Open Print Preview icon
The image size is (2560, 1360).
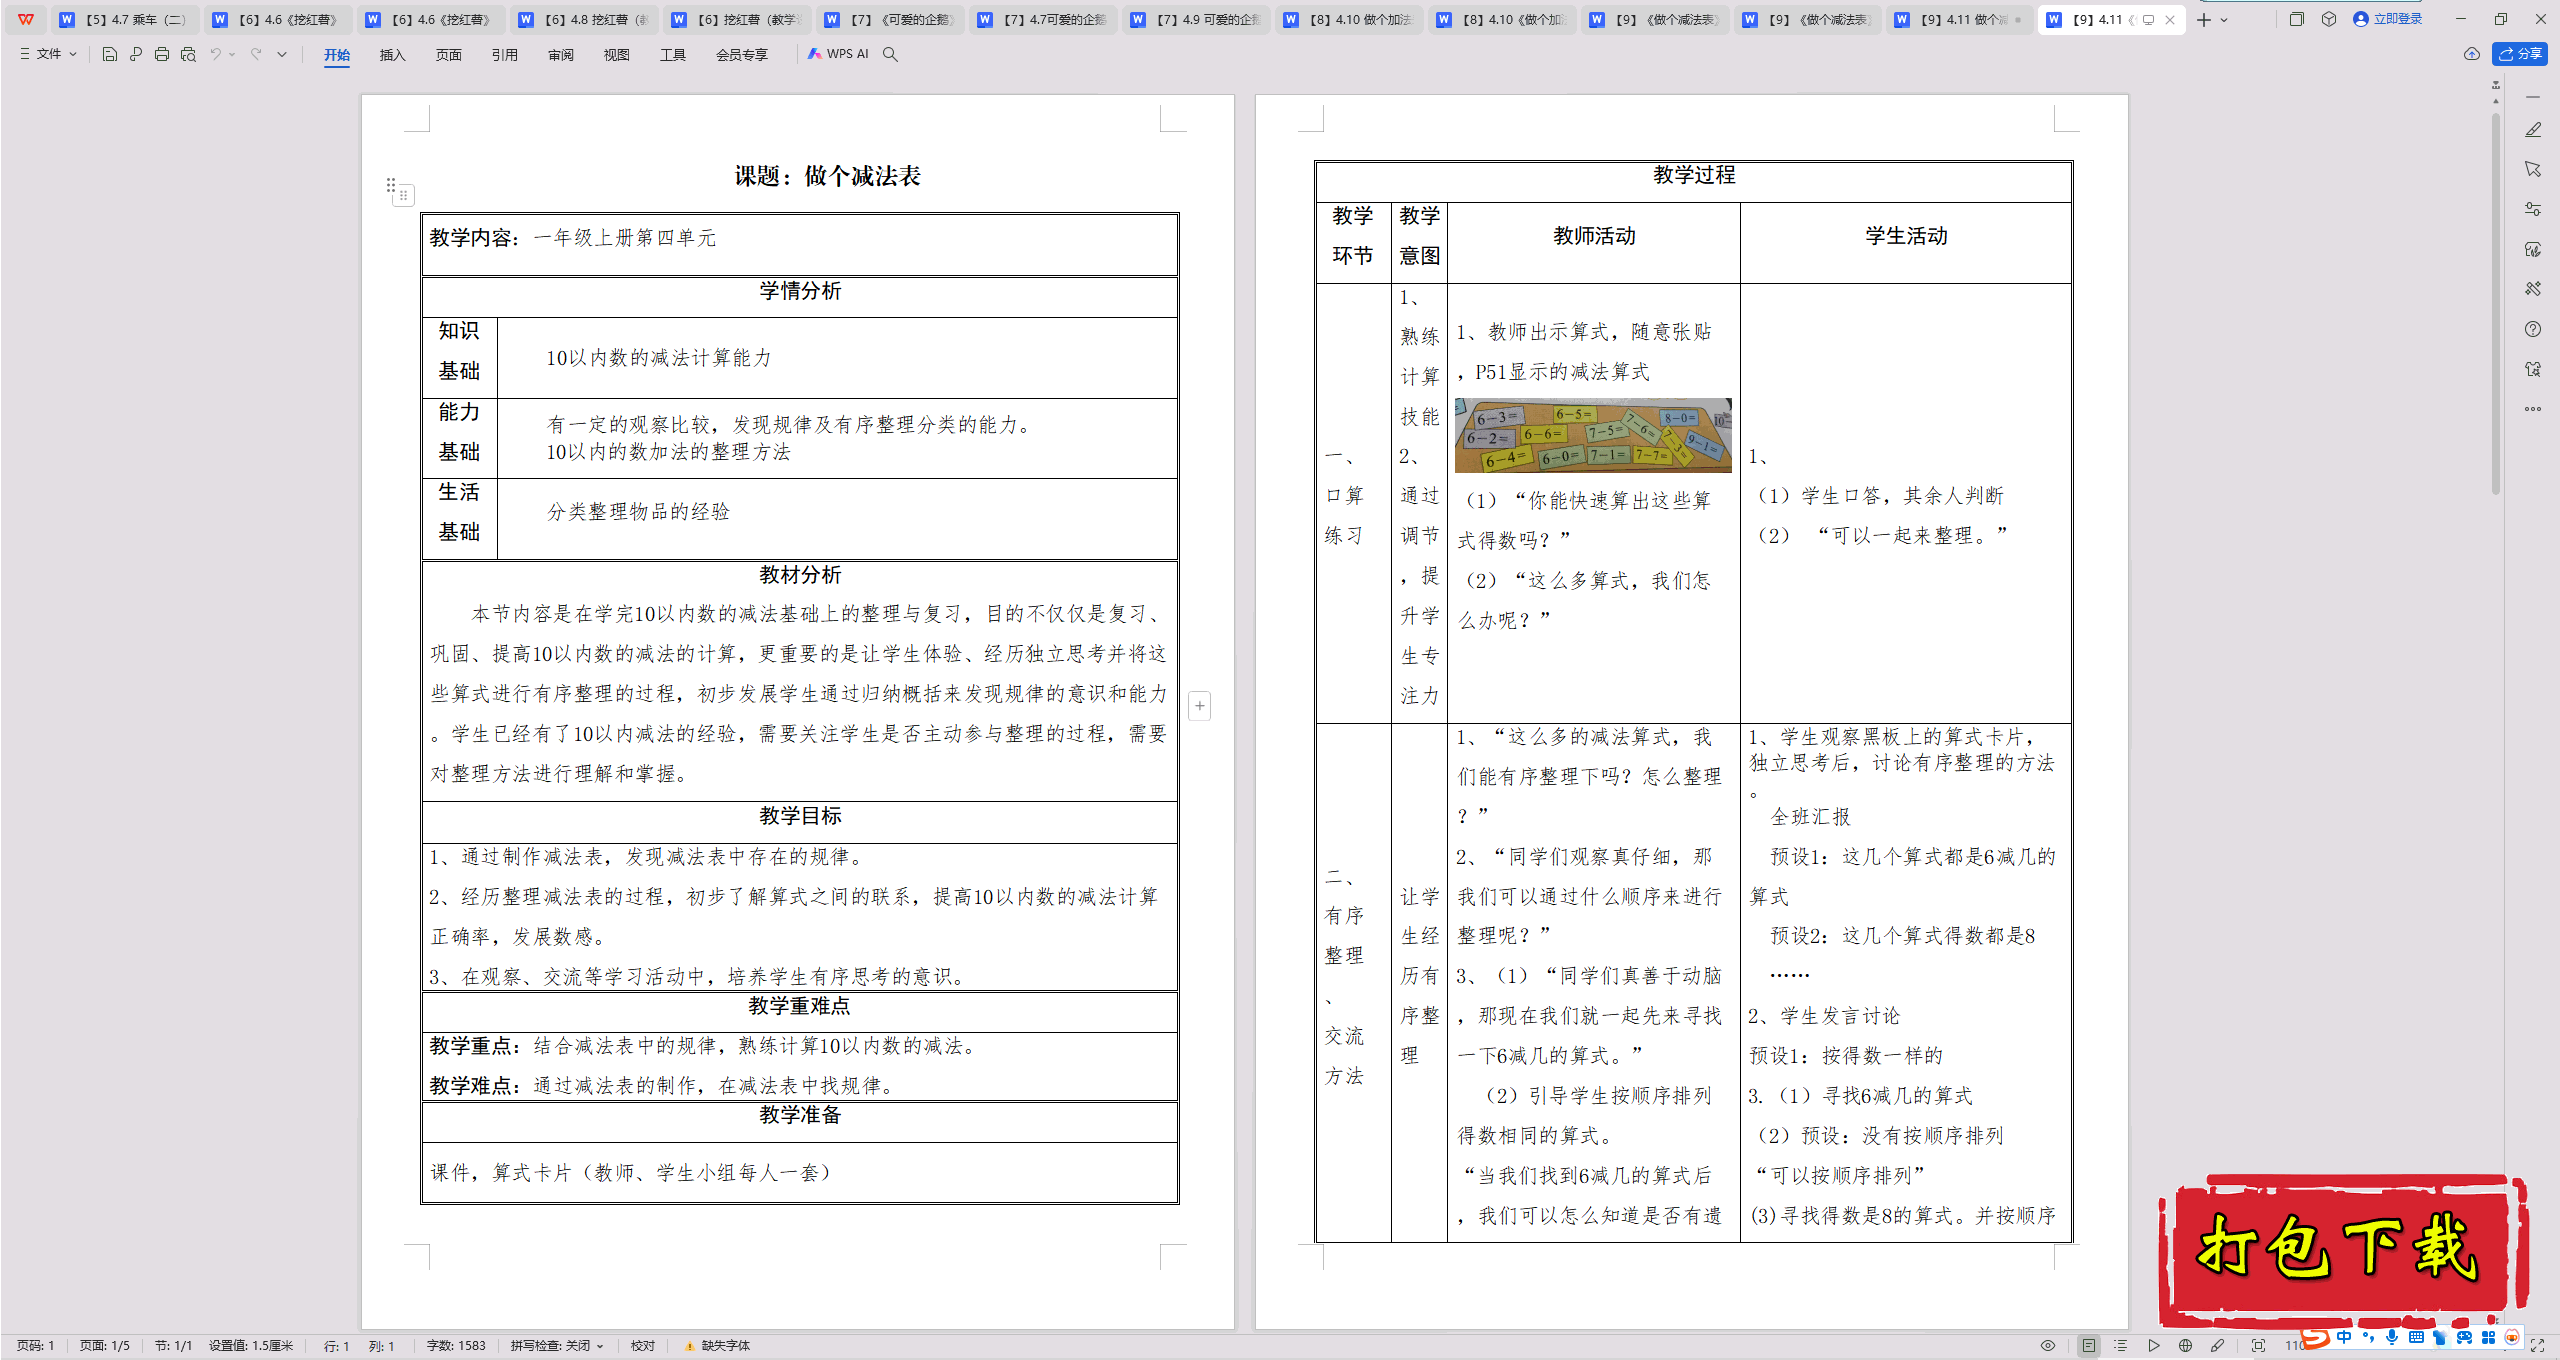tap(188, 54)
